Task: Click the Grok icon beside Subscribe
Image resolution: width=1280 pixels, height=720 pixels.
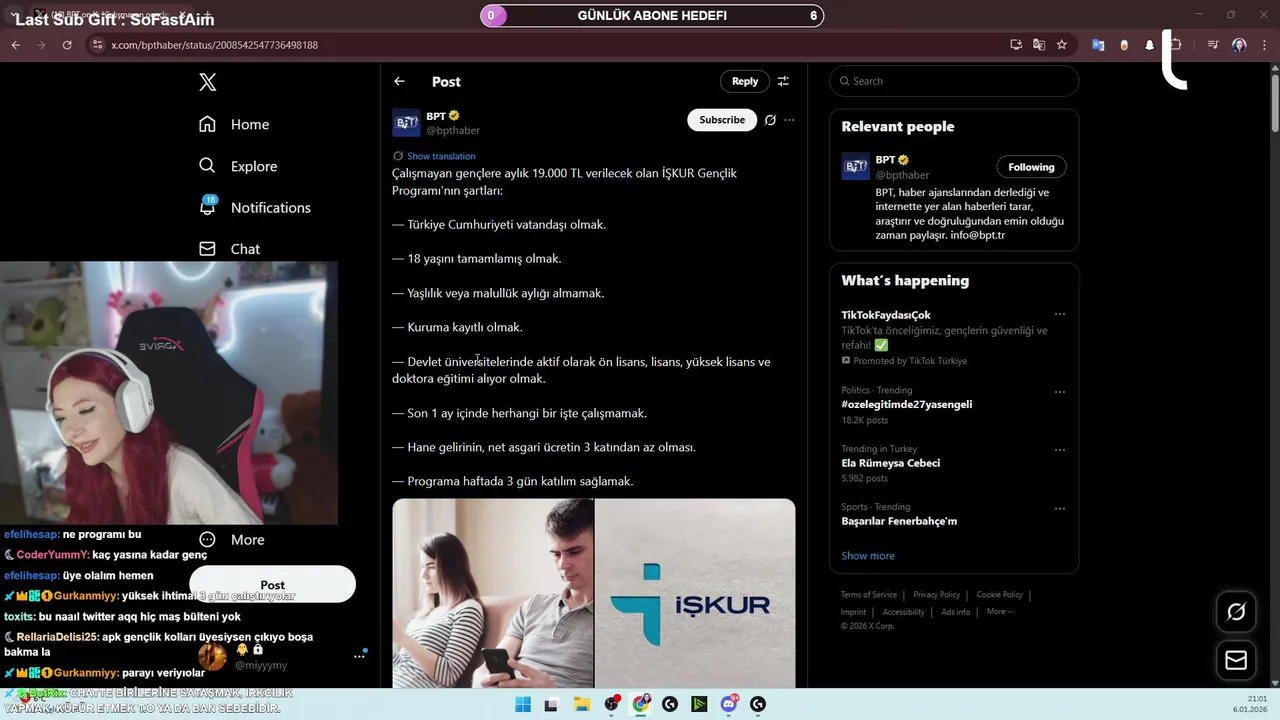Action: (770, 120)
